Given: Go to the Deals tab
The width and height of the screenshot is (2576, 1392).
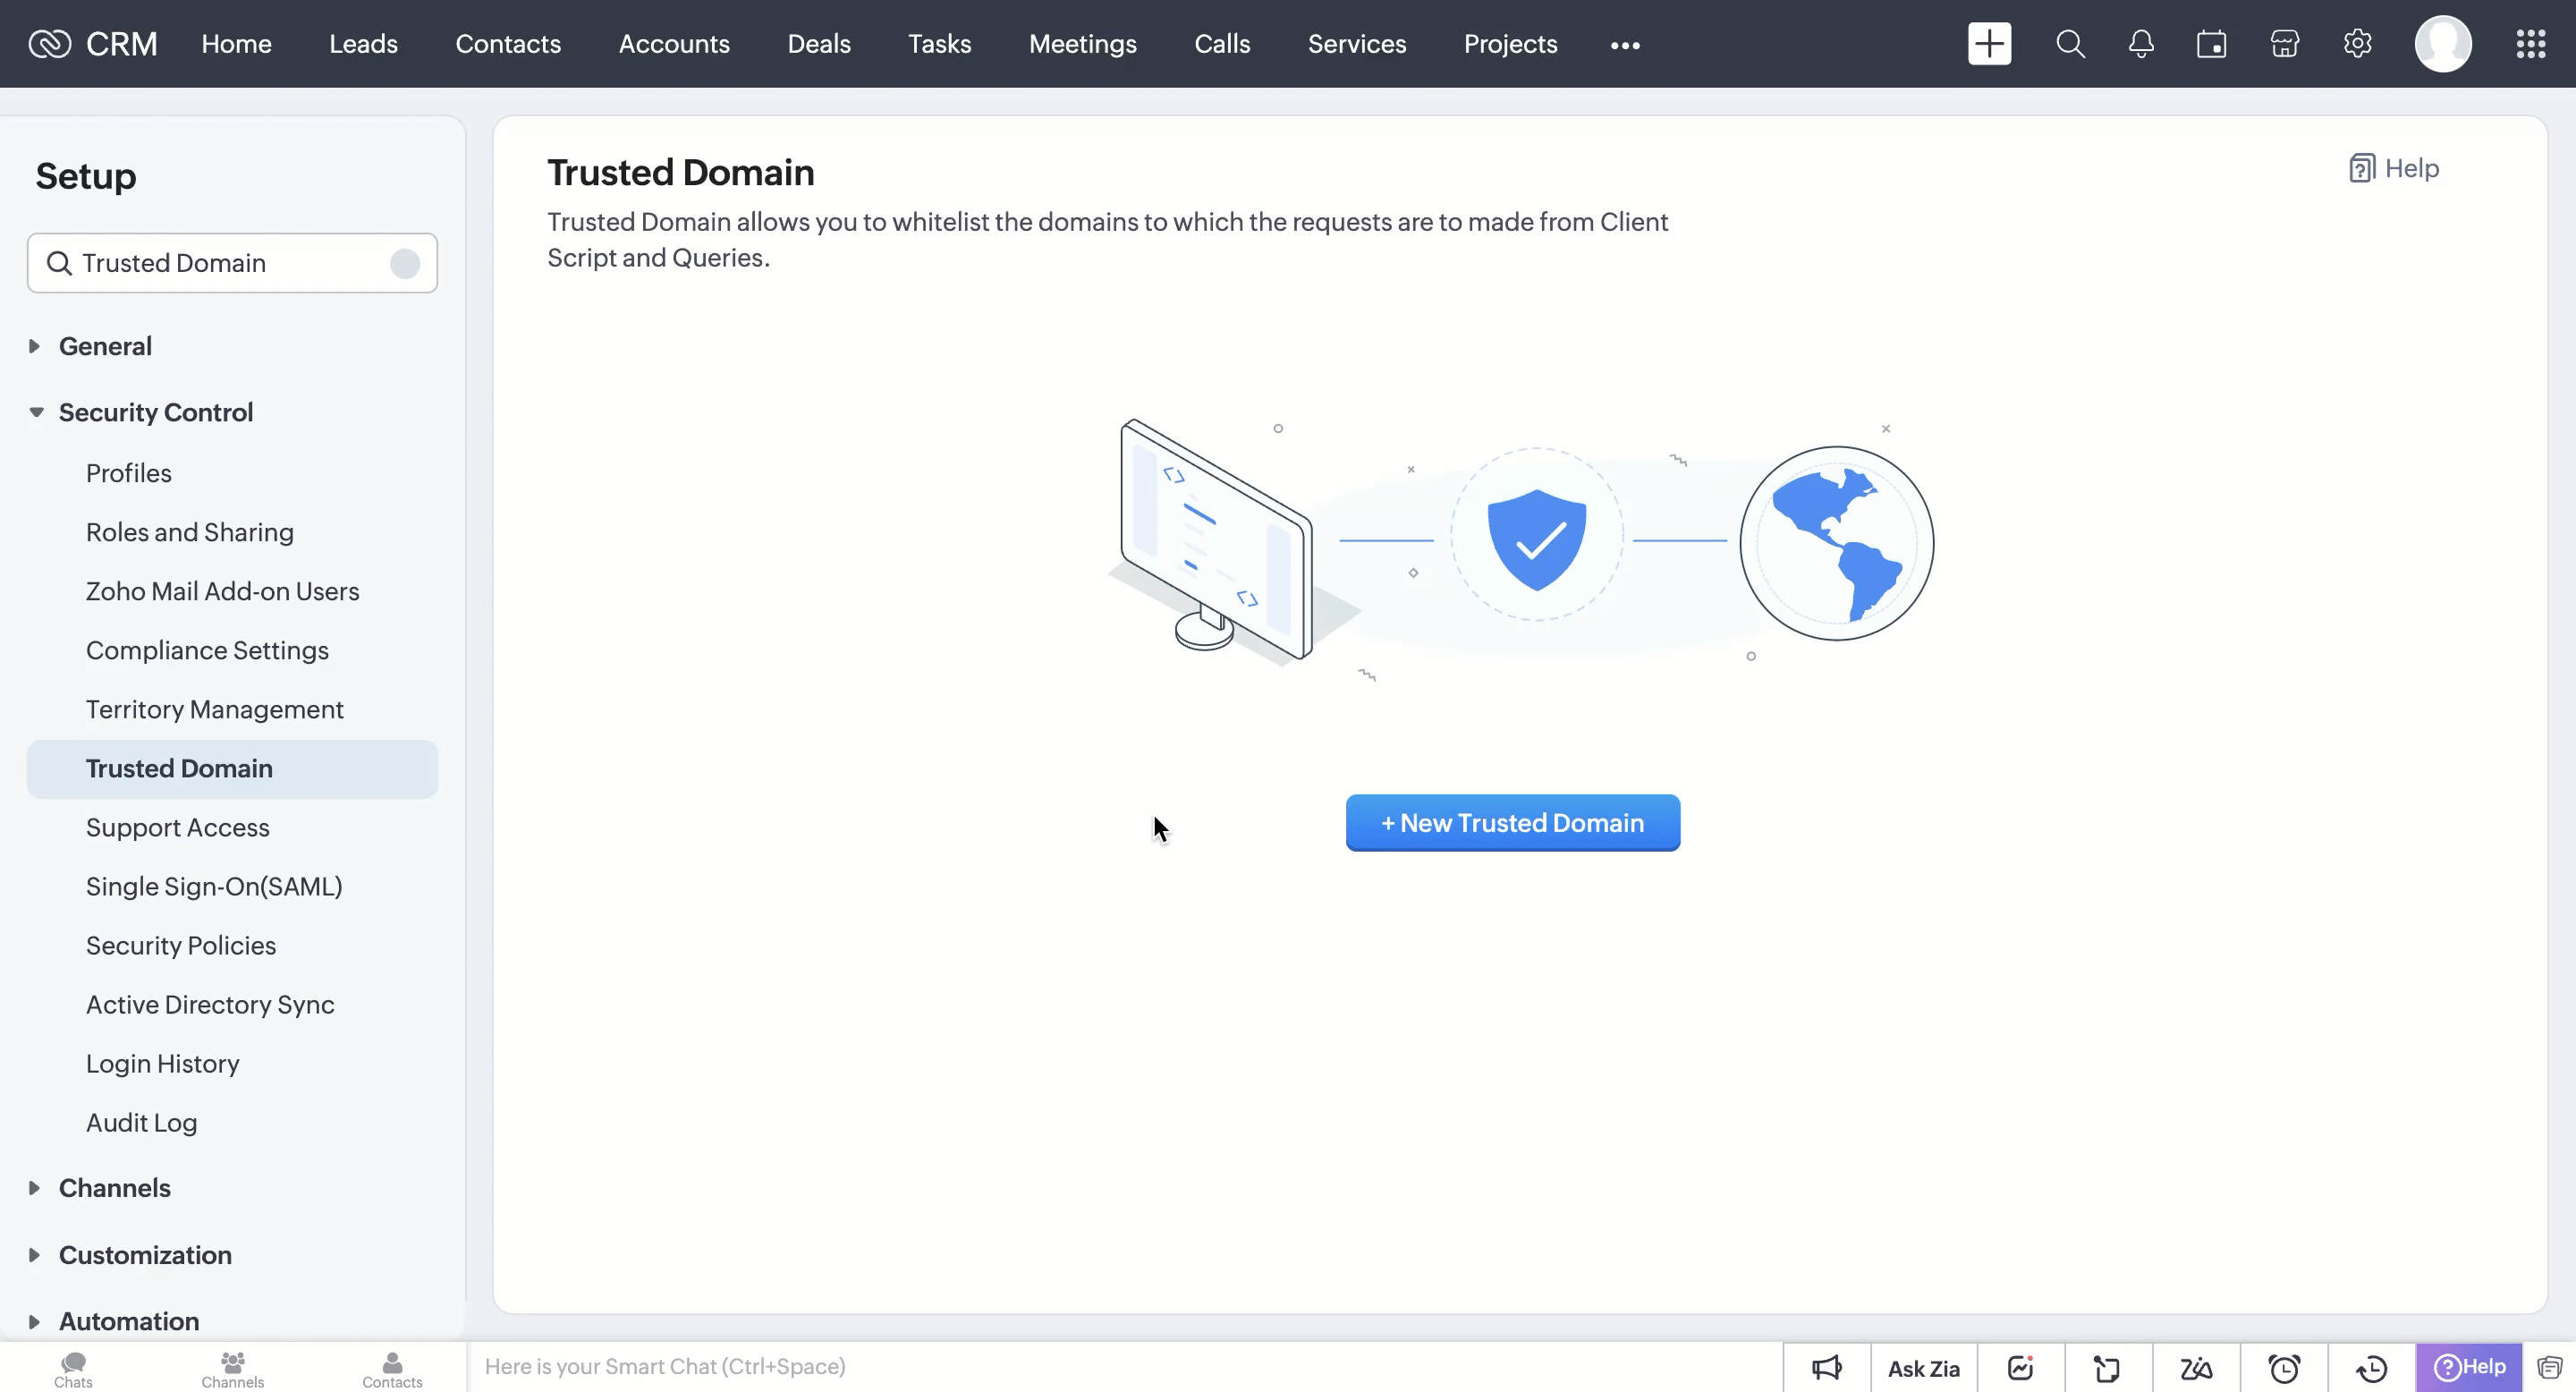Looking at the screenshot, I should click(x=818, y=44).
